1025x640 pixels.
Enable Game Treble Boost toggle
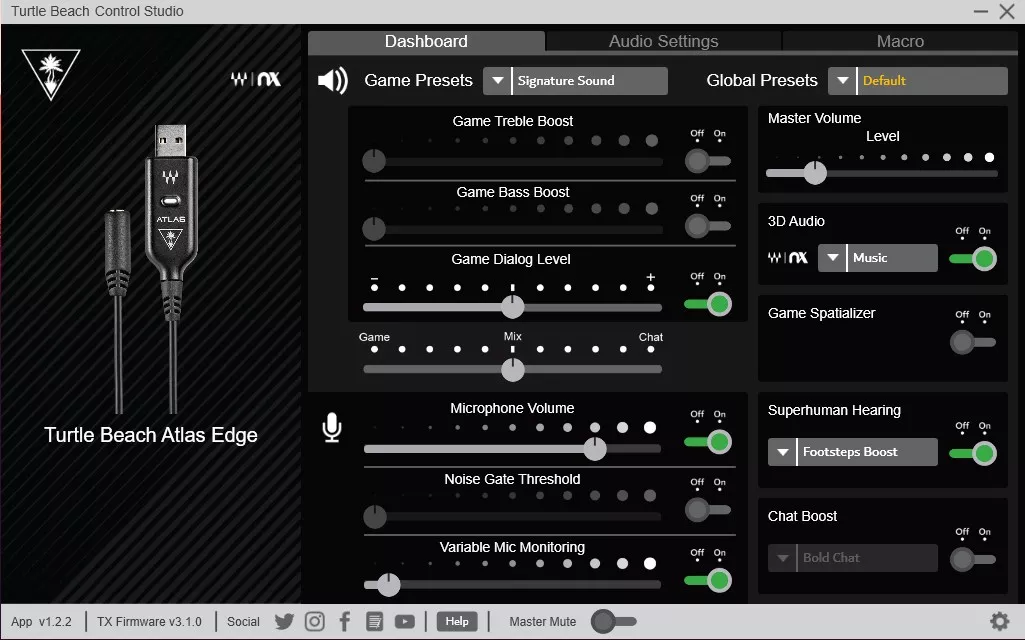tap(708, 161)
